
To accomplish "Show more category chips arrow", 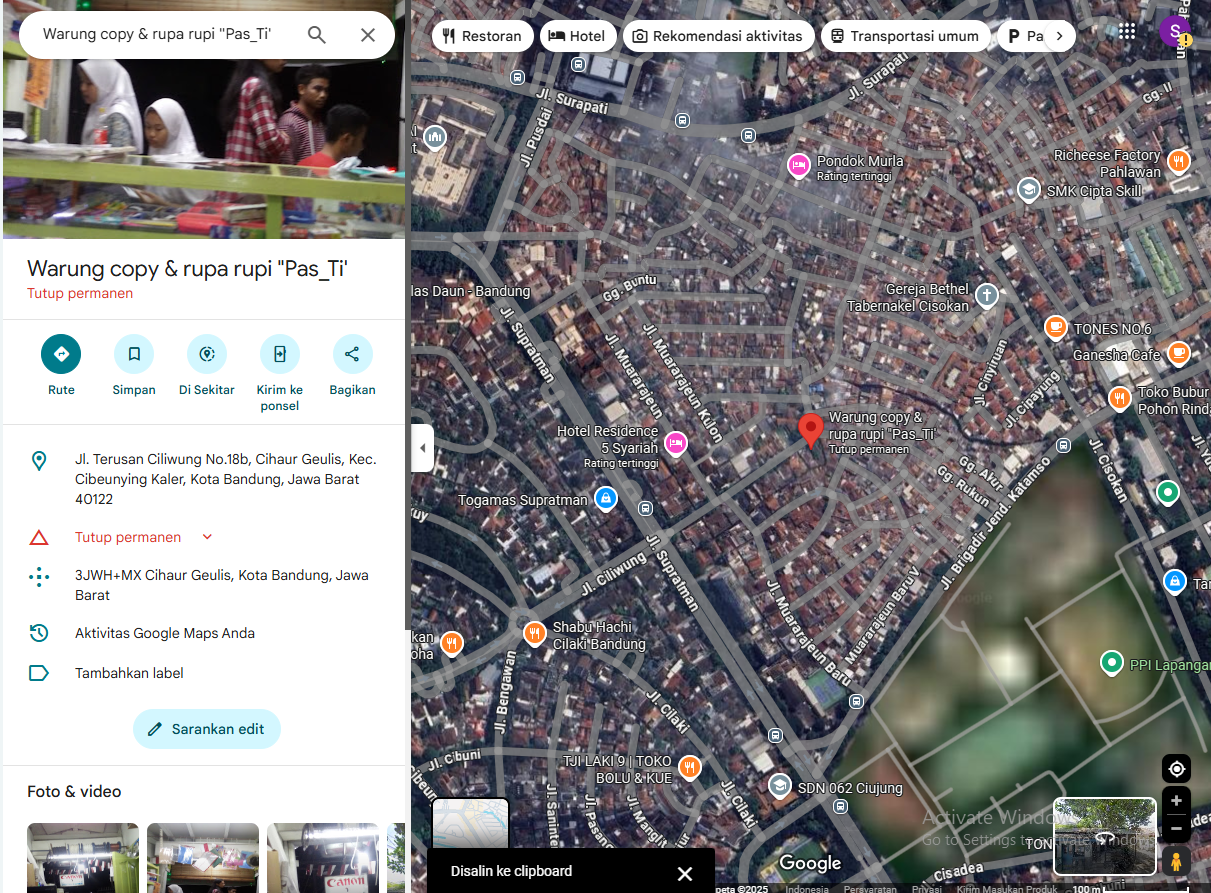I will pyautogui.click(x=1060, y=36).
